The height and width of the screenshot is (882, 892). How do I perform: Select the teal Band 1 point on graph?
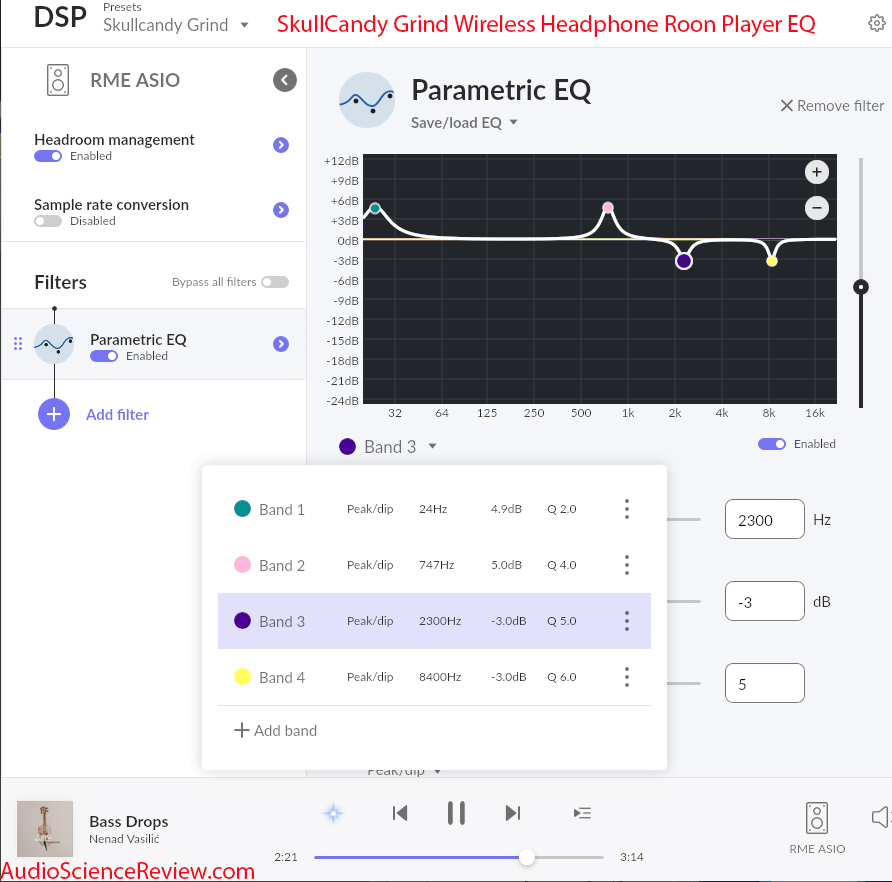[375, 208]
